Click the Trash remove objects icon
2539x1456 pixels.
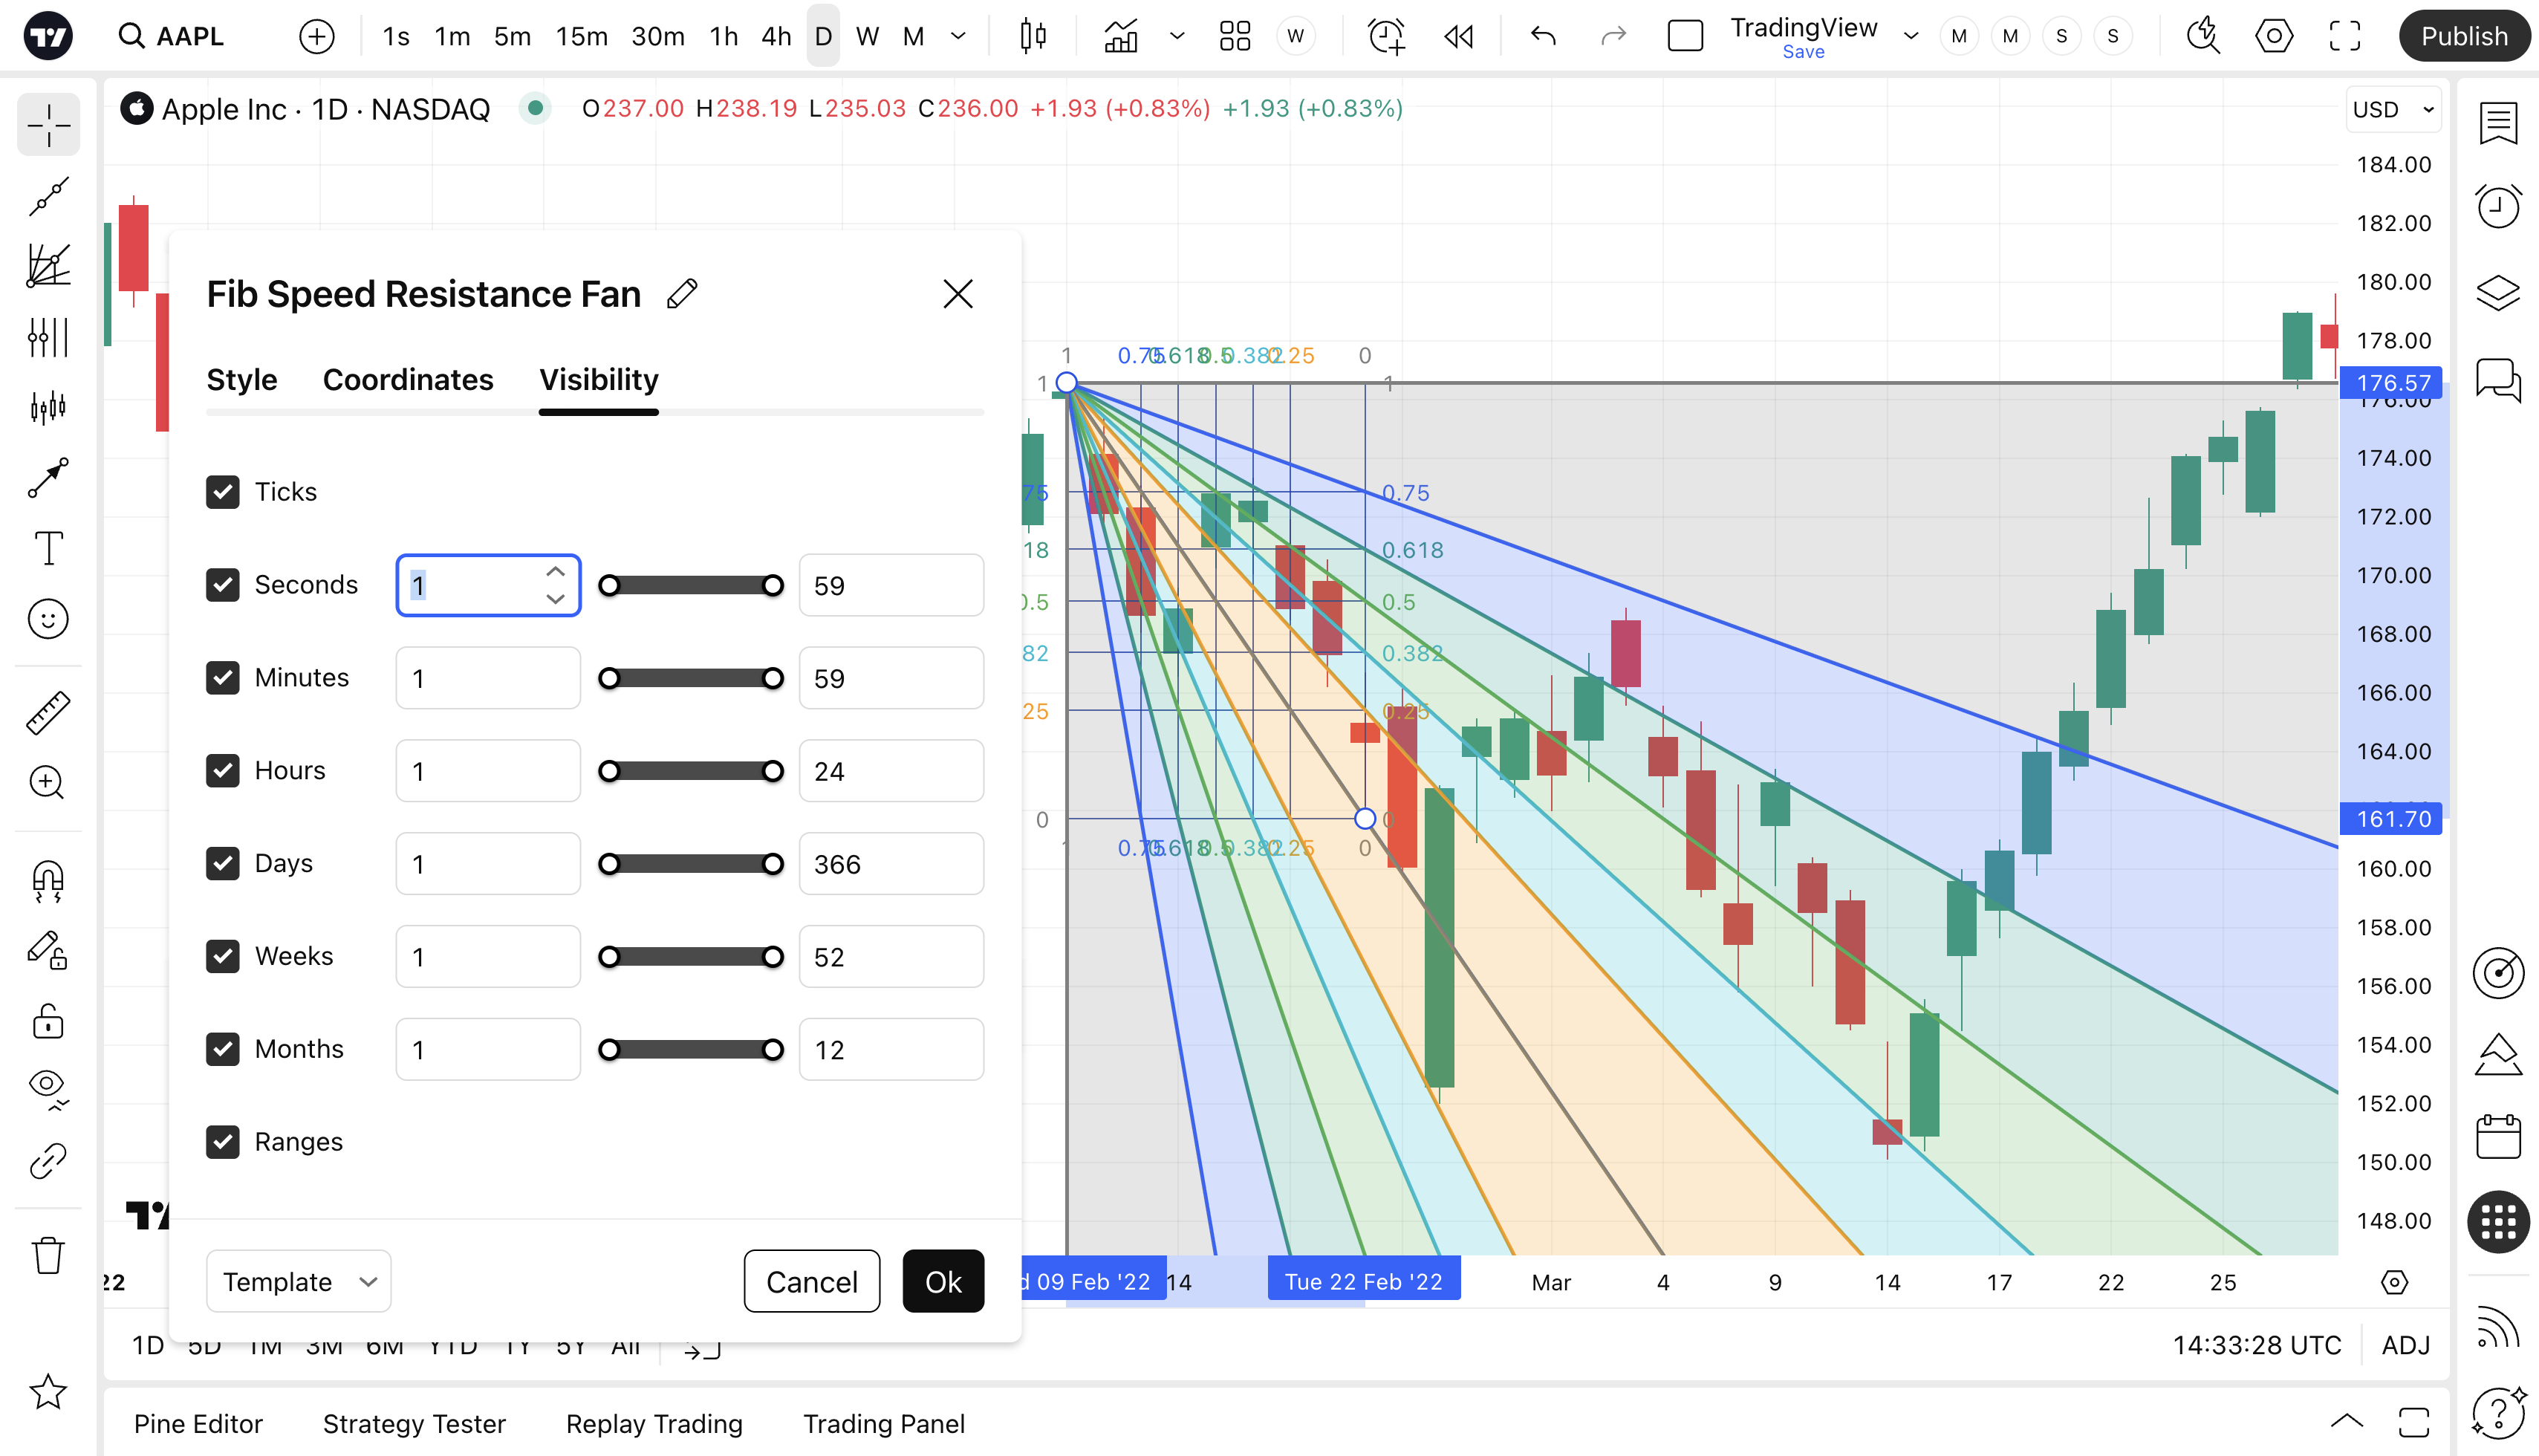47,1256
